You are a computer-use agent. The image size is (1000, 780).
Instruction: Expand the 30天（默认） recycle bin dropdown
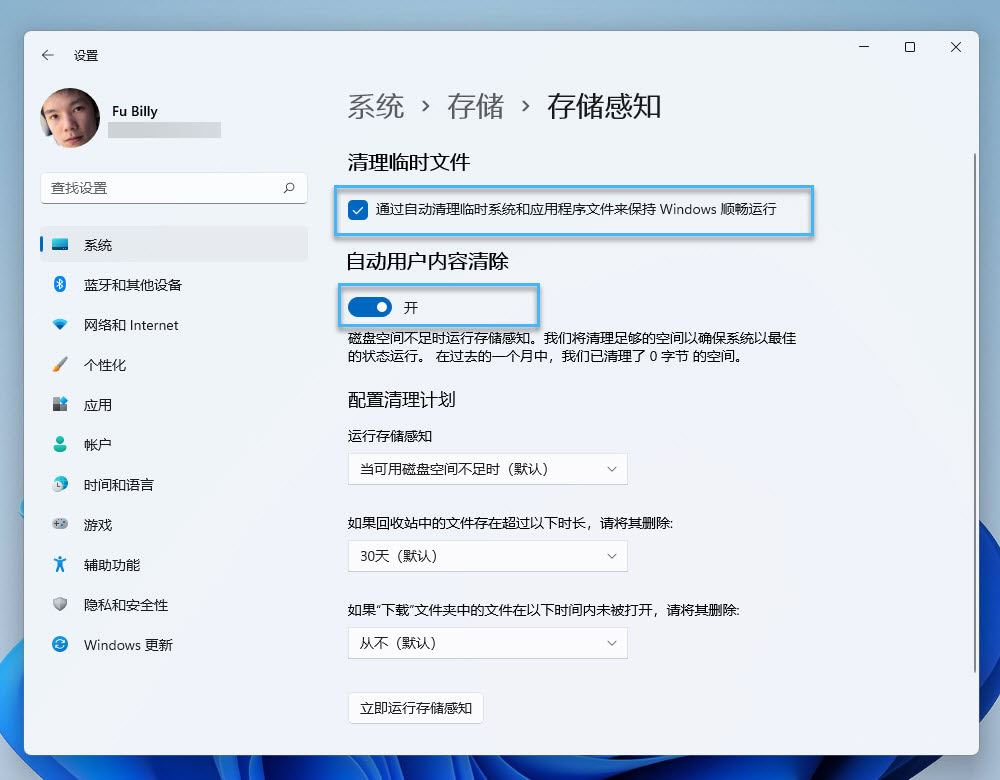[487, 556]
